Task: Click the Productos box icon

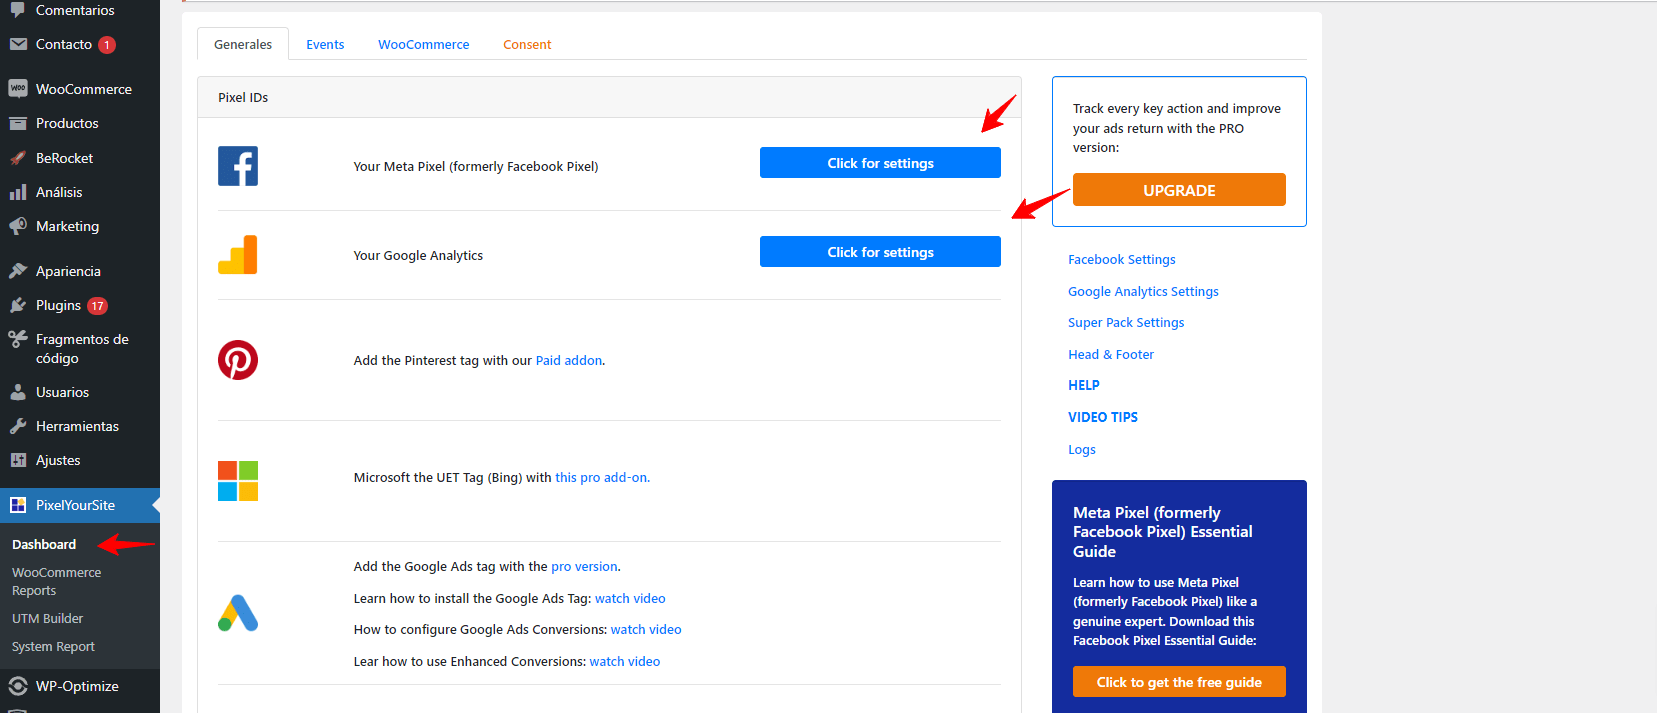Action: coord(18,123)
